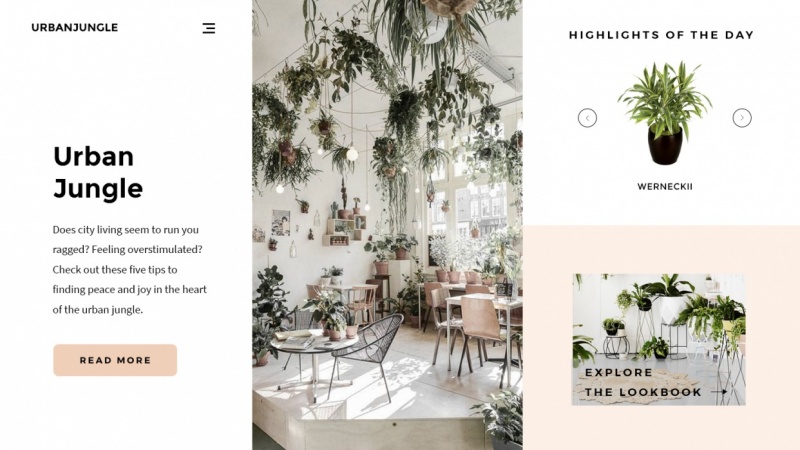
Task: Select the Werneckii plant image
Action: point(665,113)
